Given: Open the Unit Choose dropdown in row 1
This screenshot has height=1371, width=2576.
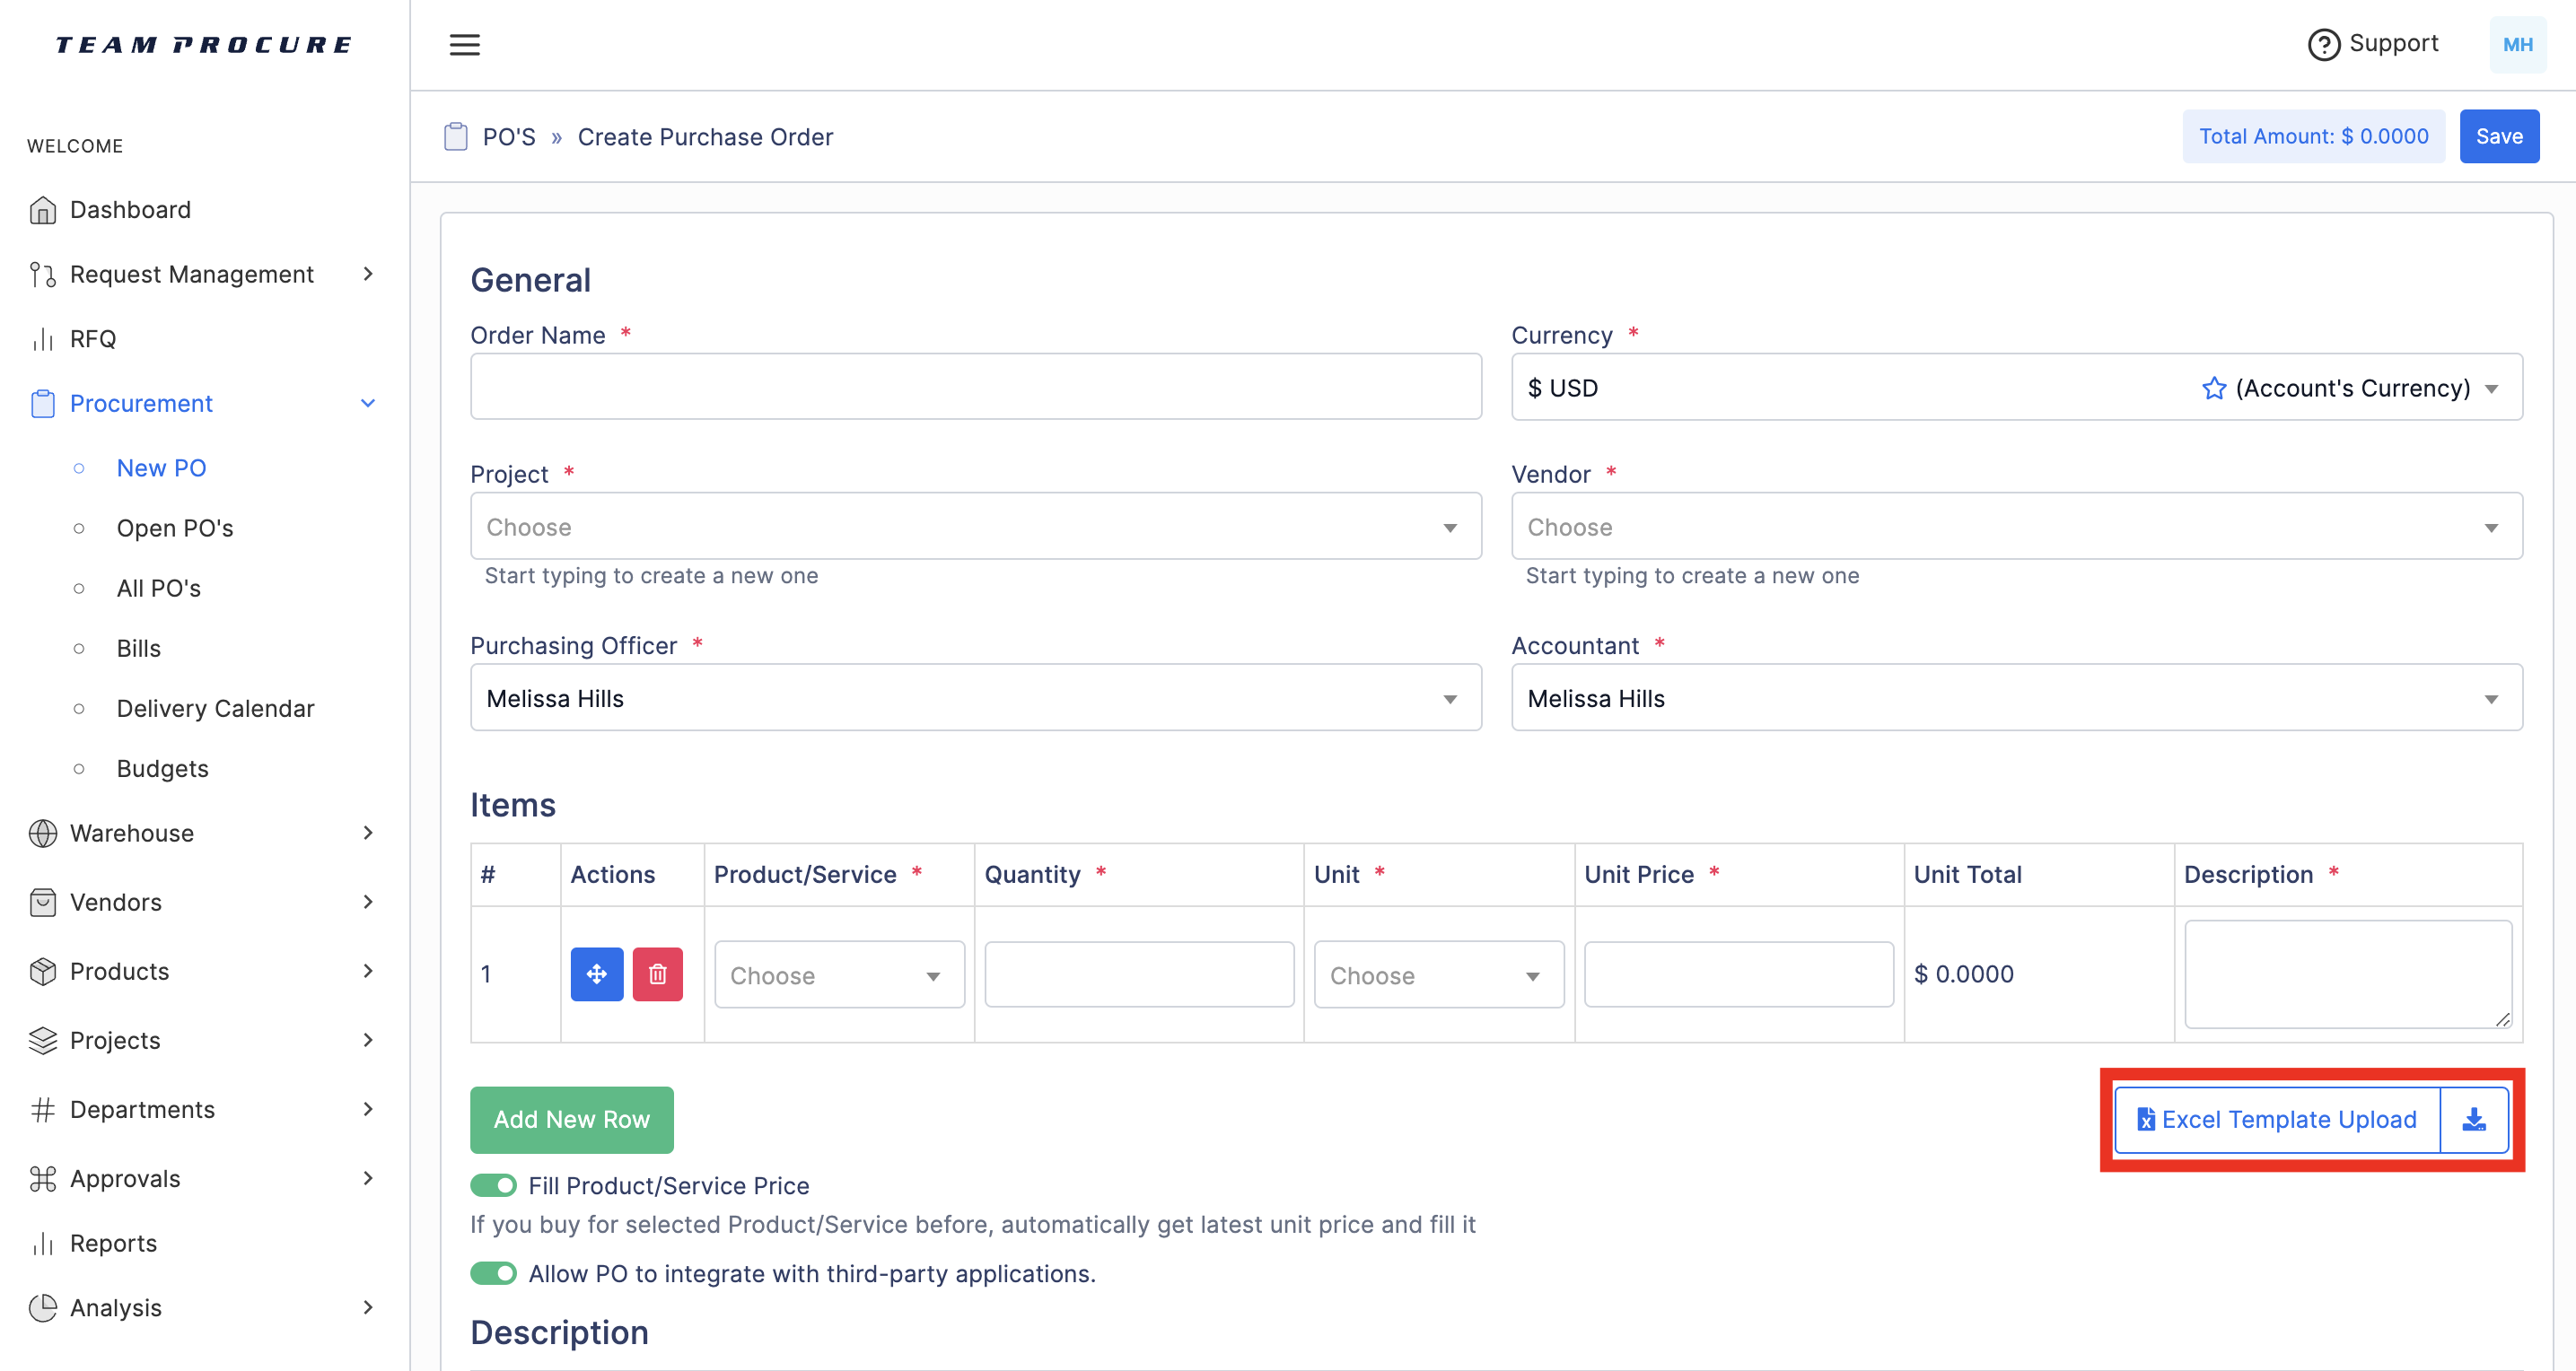Looking at the screenshot, I should click(x=1438, y=975).
